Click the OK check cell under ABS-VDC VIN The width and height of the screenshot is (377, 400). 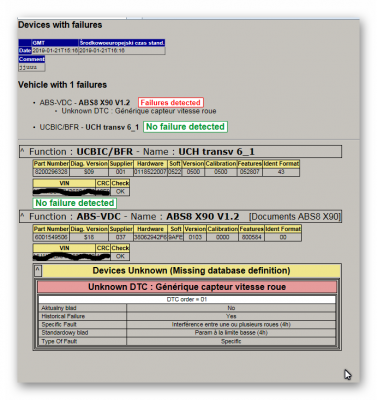click(120, 256)
